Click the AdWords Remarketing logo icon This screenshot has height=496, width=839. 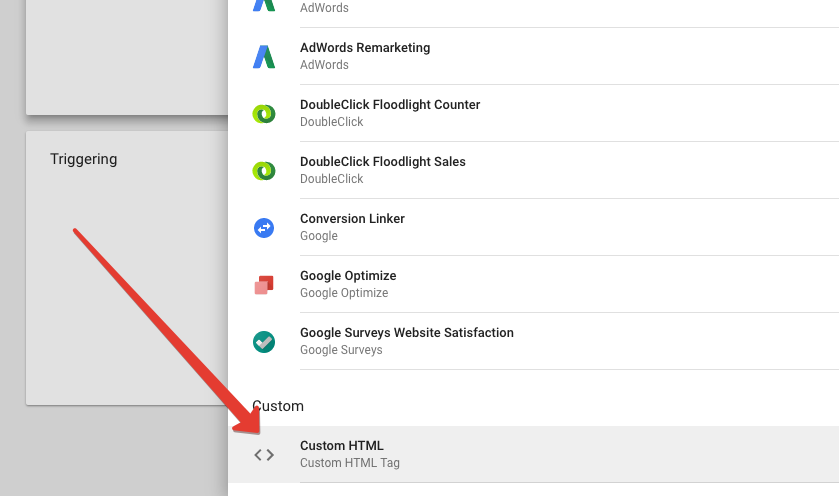click(264, 57)
